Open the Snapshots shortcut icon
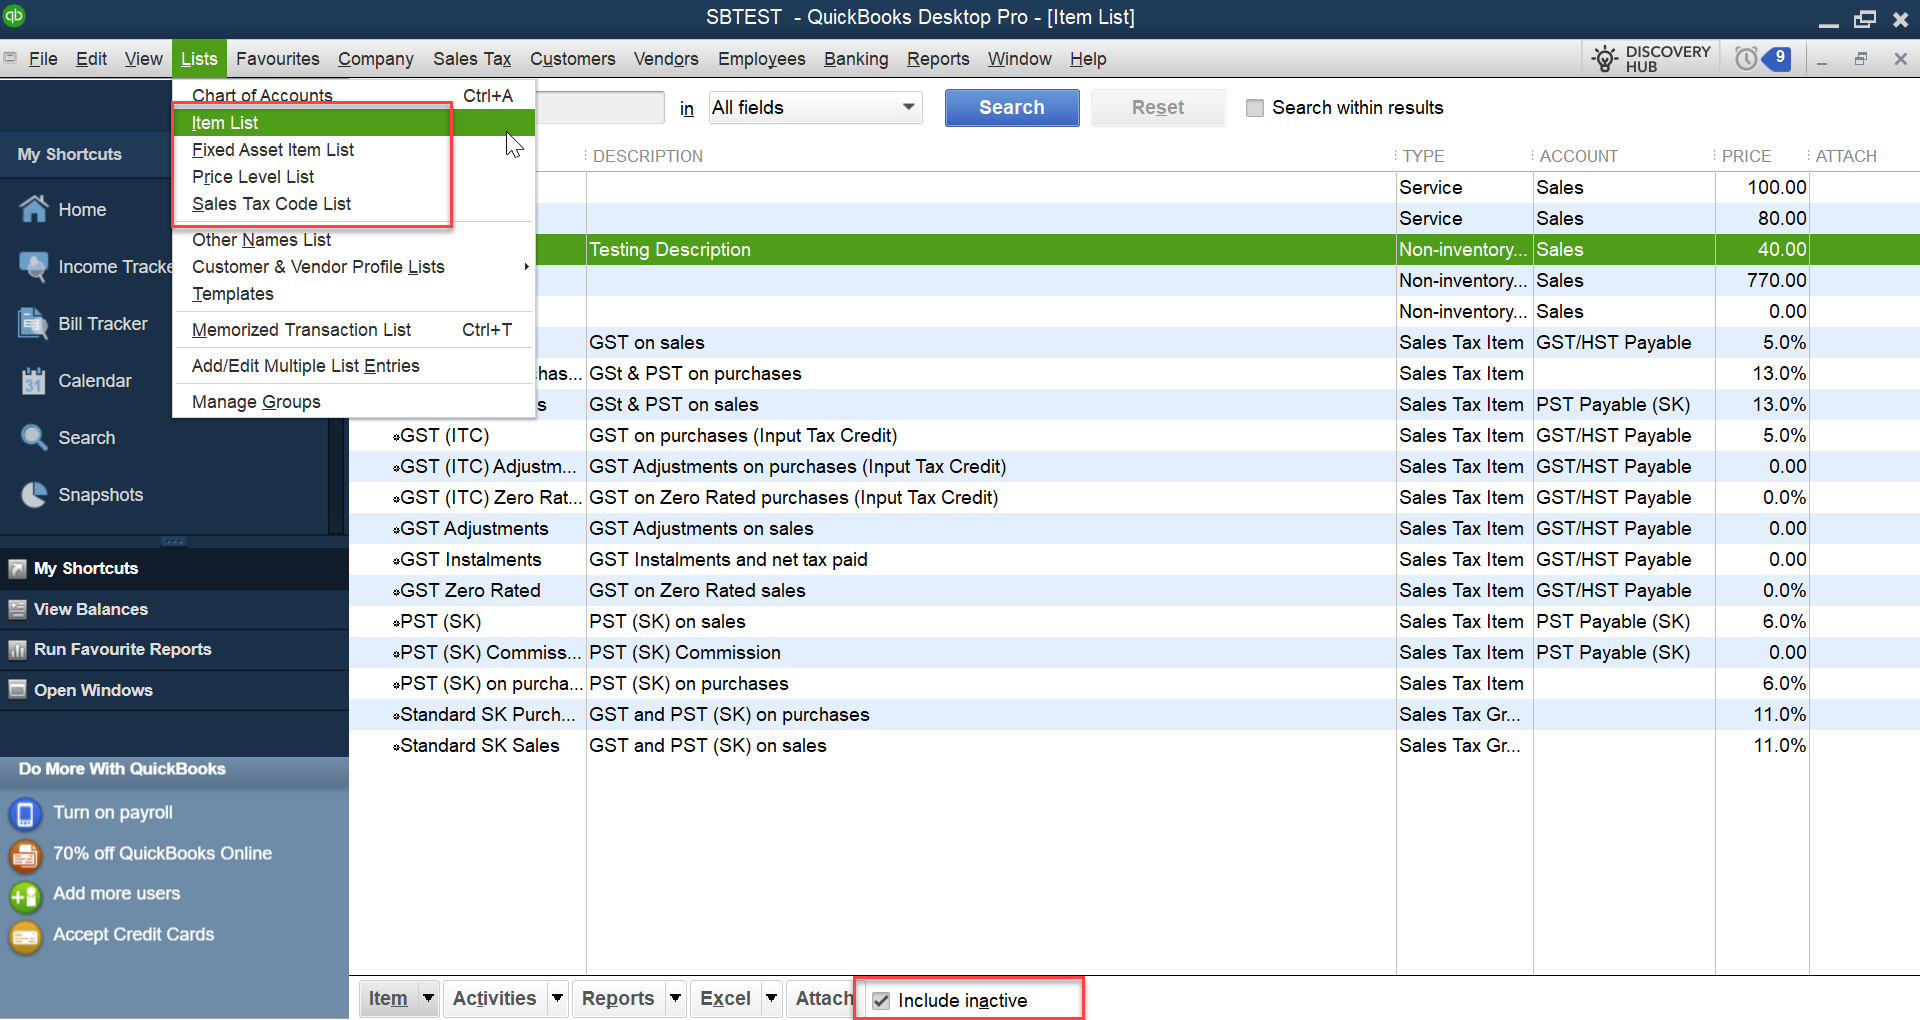Screen dimensions: 1920x1020 tap(34, 494)
